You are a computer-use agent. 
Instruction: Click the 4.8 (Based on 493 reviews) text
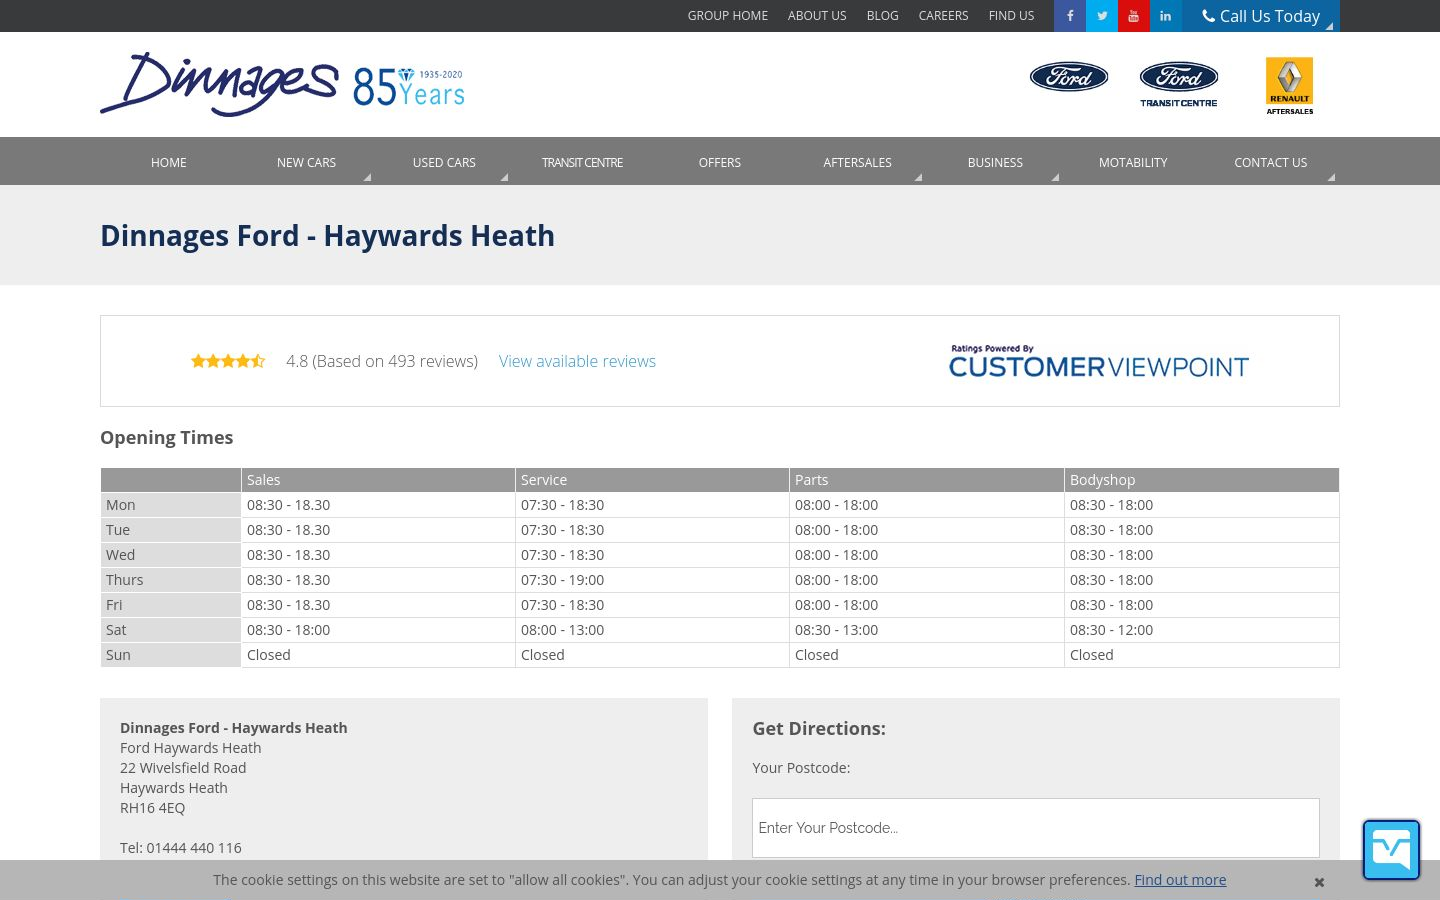(382, 361)
